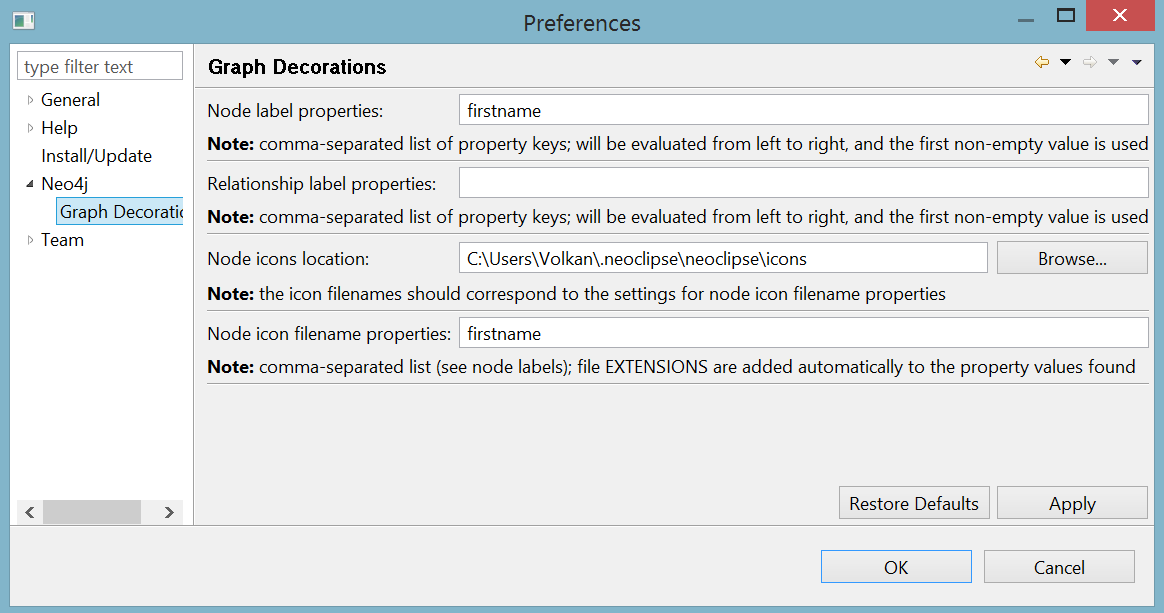Browse for the node icons location
1164x613 pixels.
1071,257
